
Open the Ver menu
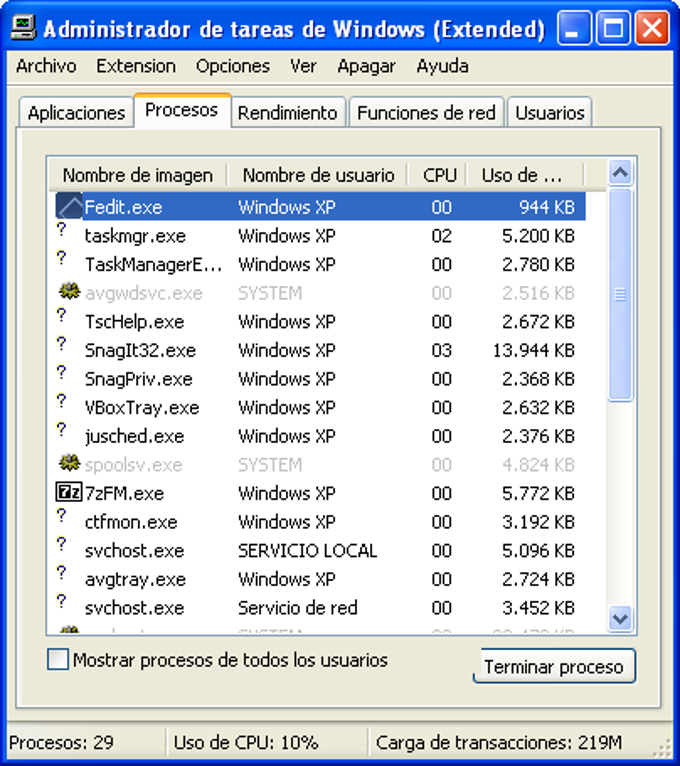[x=303, y=65]
